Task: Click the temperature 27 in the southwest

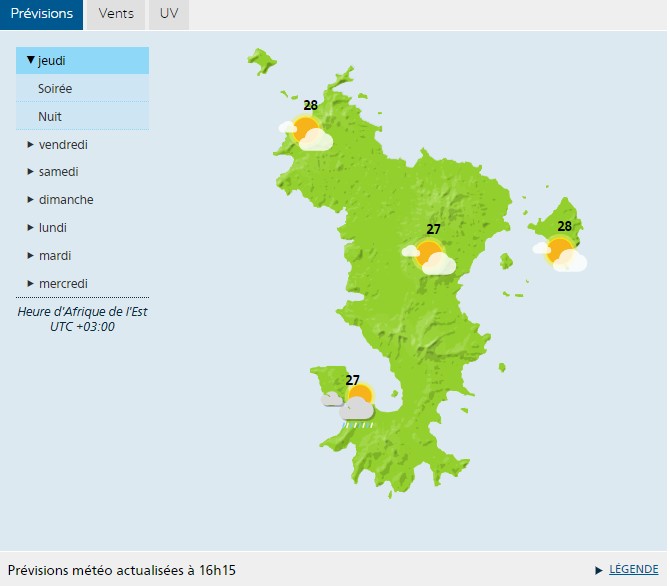Action: point(353,380)
